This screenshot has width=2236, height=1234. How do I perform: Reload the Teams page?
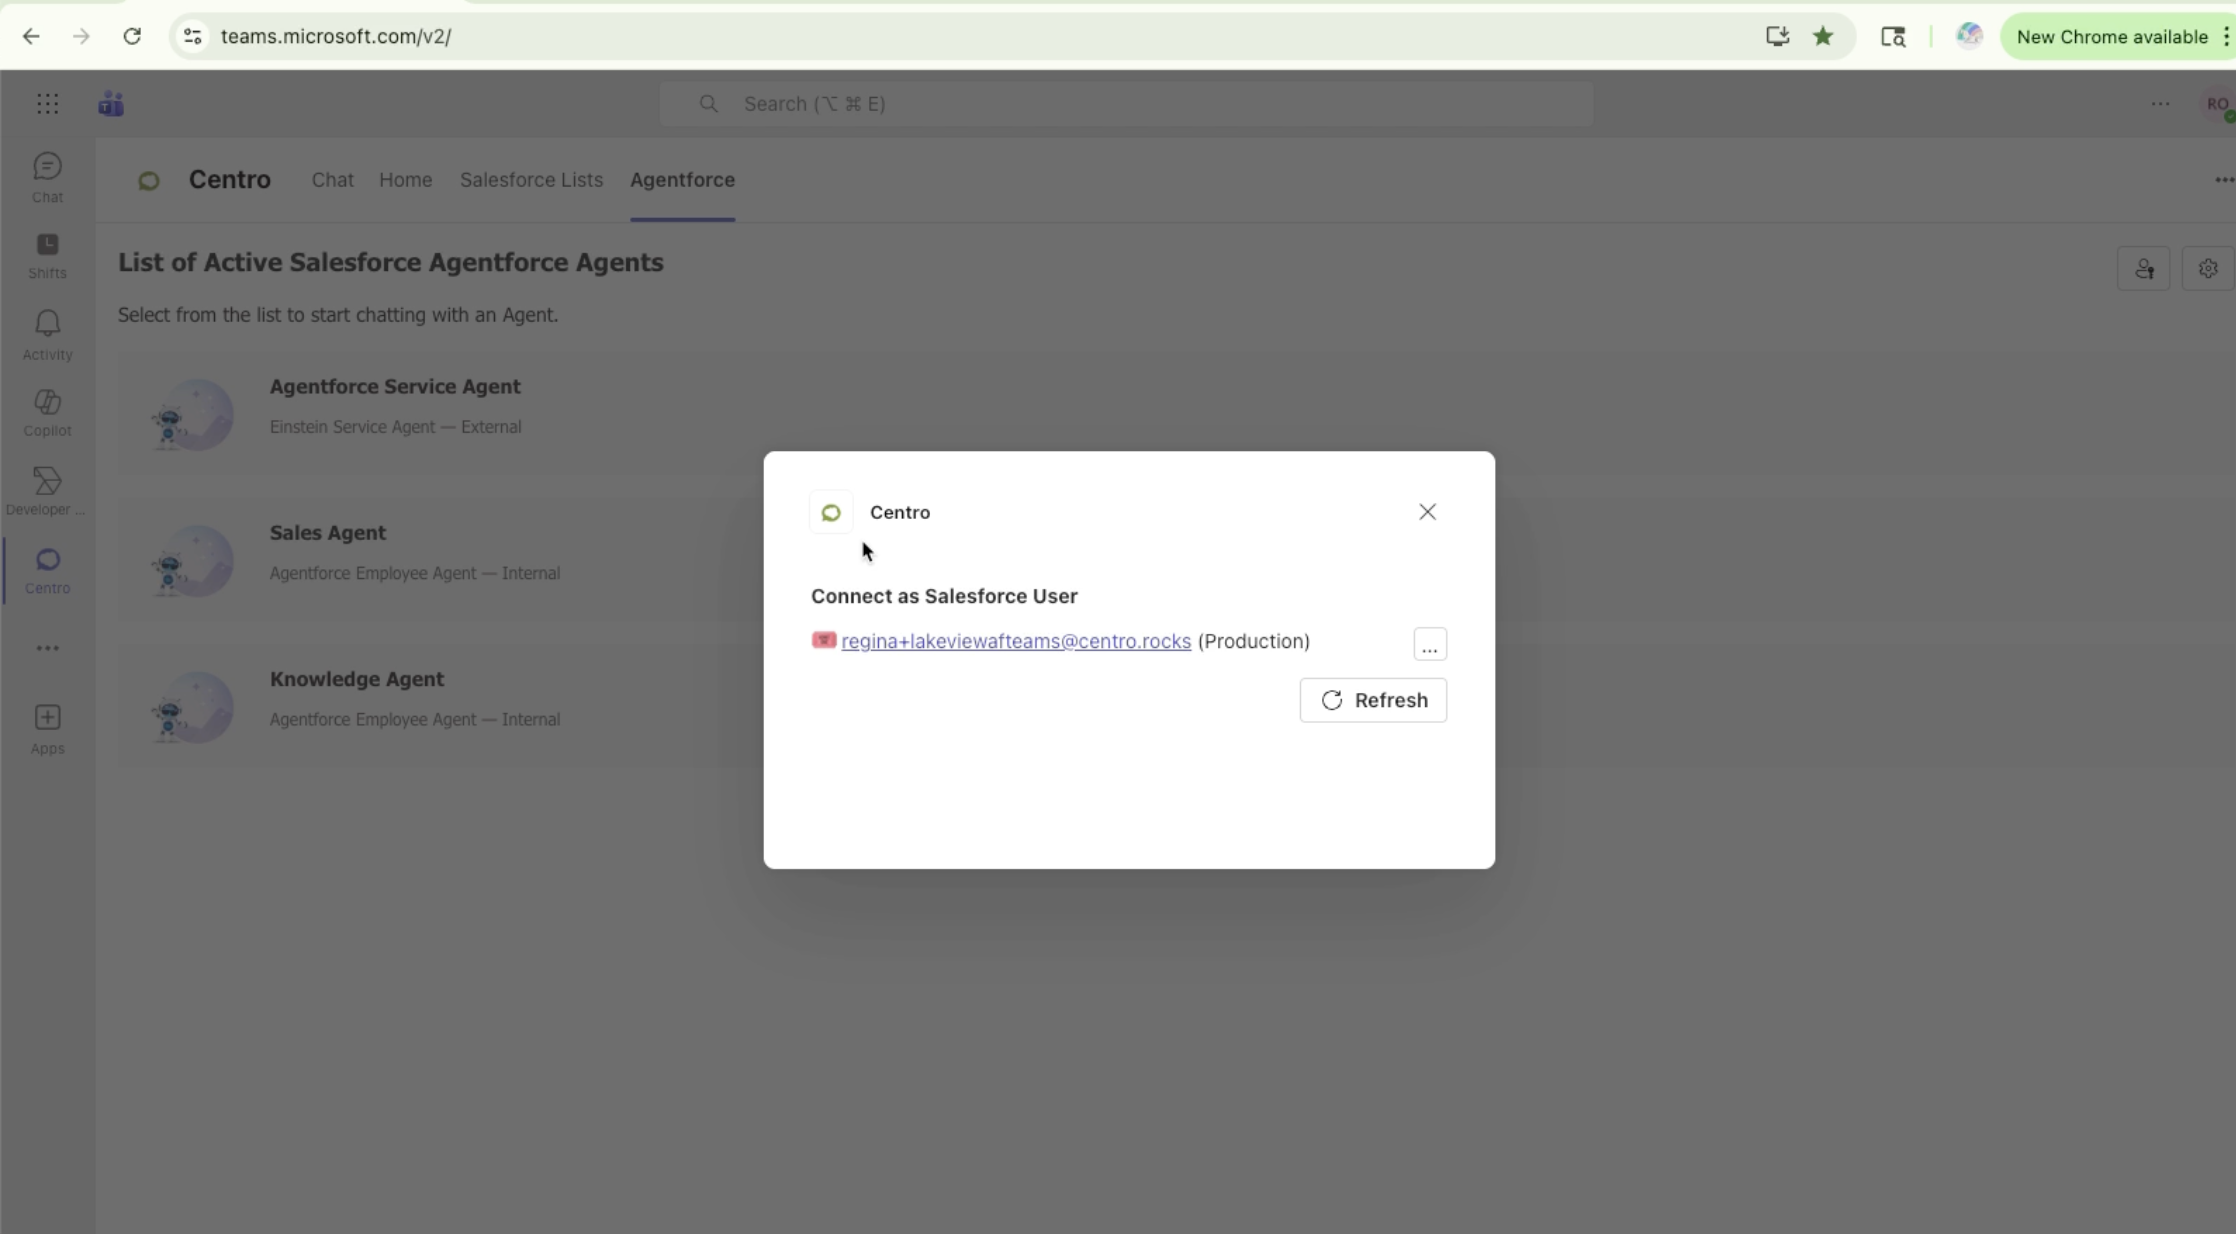[x=132, y=37]
